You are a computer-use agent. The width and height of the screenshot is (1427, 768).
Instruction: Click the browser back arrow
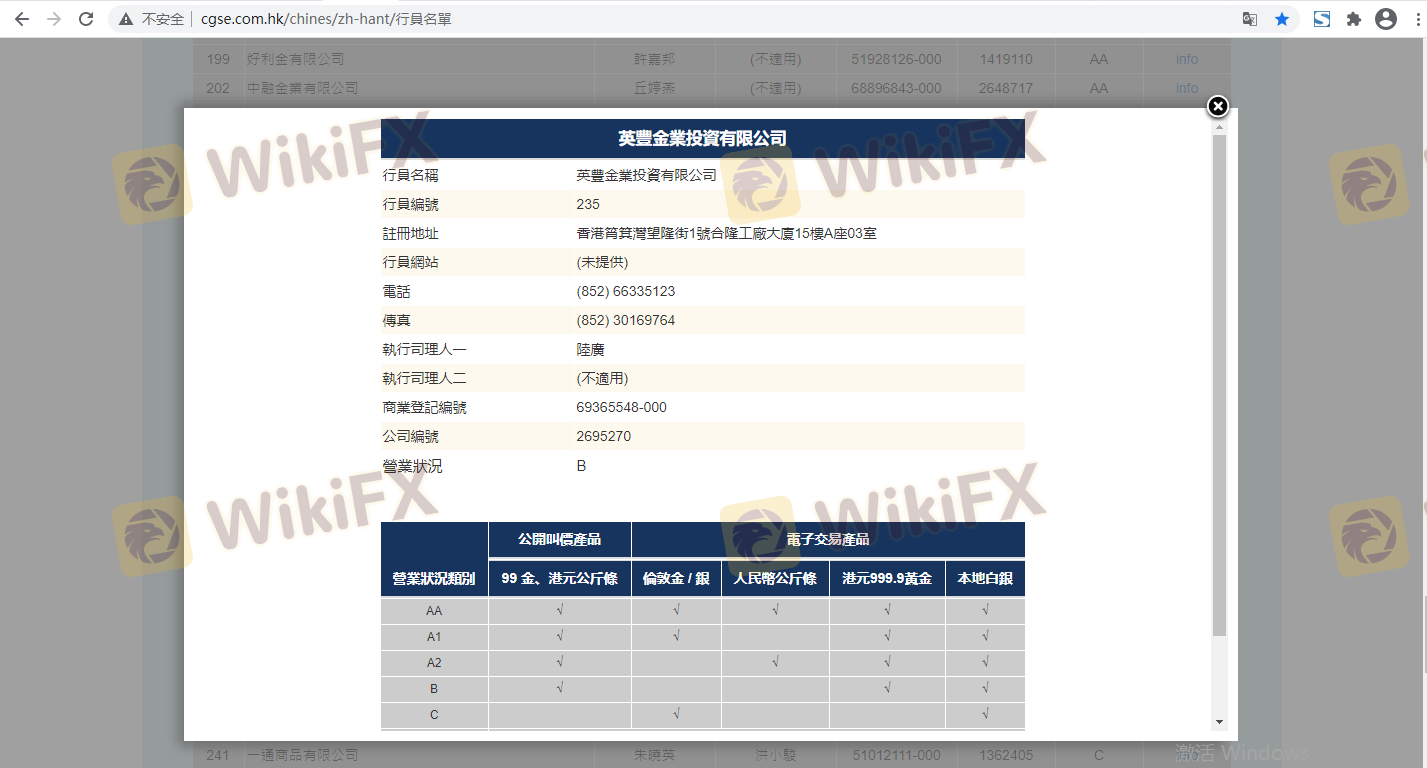point(21,19)
